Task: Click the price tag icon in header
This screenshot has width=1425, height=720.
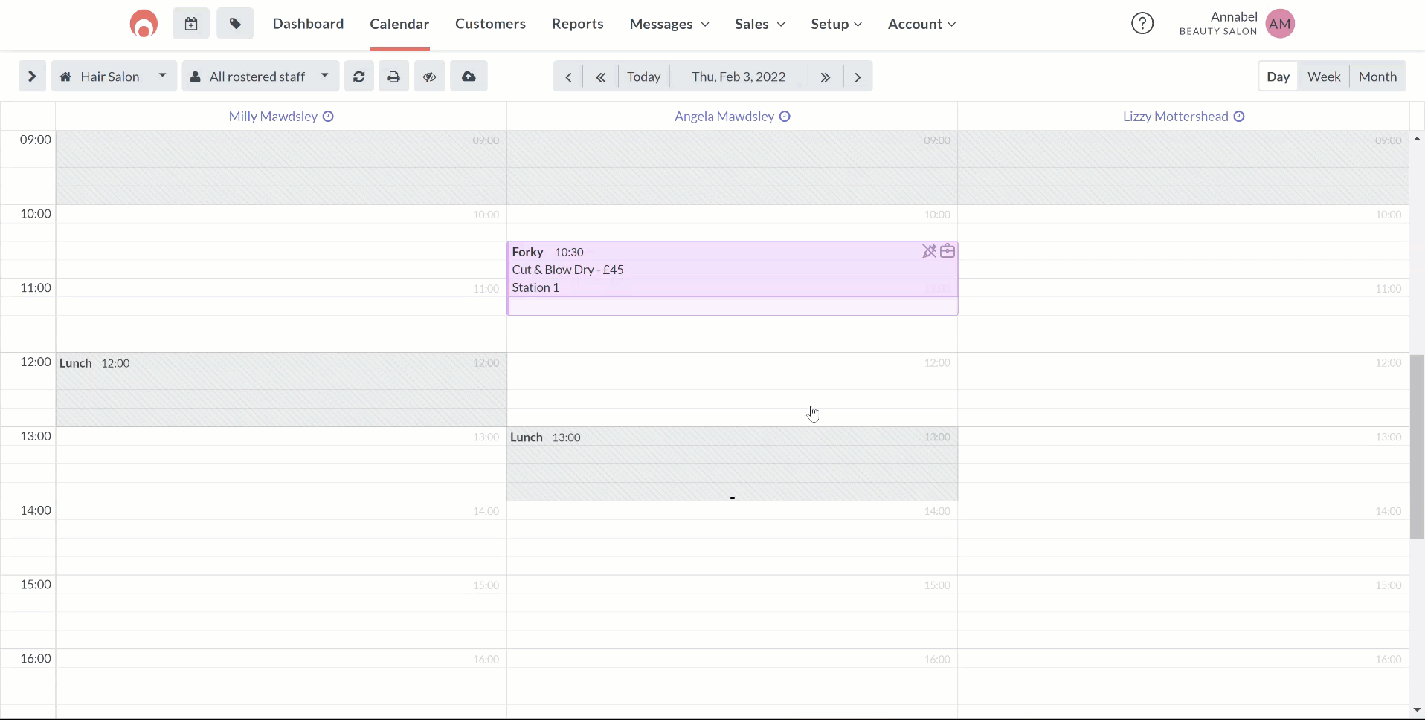Action: 235,23
